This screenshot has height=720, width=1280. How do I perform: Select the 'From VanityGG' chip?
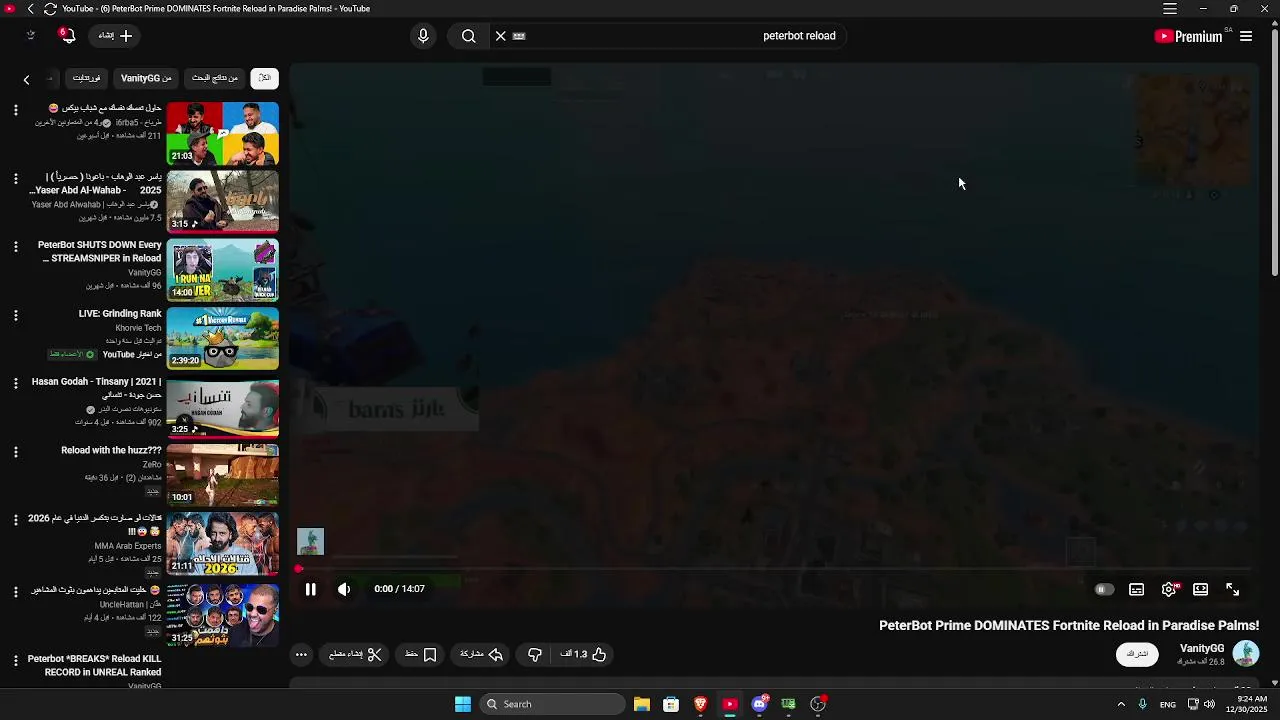coord(146,78)
